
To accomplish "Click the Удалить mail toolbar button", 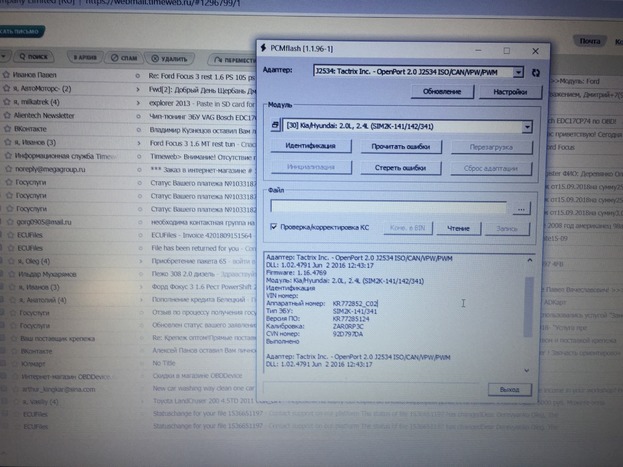I will tap(166, 59).
